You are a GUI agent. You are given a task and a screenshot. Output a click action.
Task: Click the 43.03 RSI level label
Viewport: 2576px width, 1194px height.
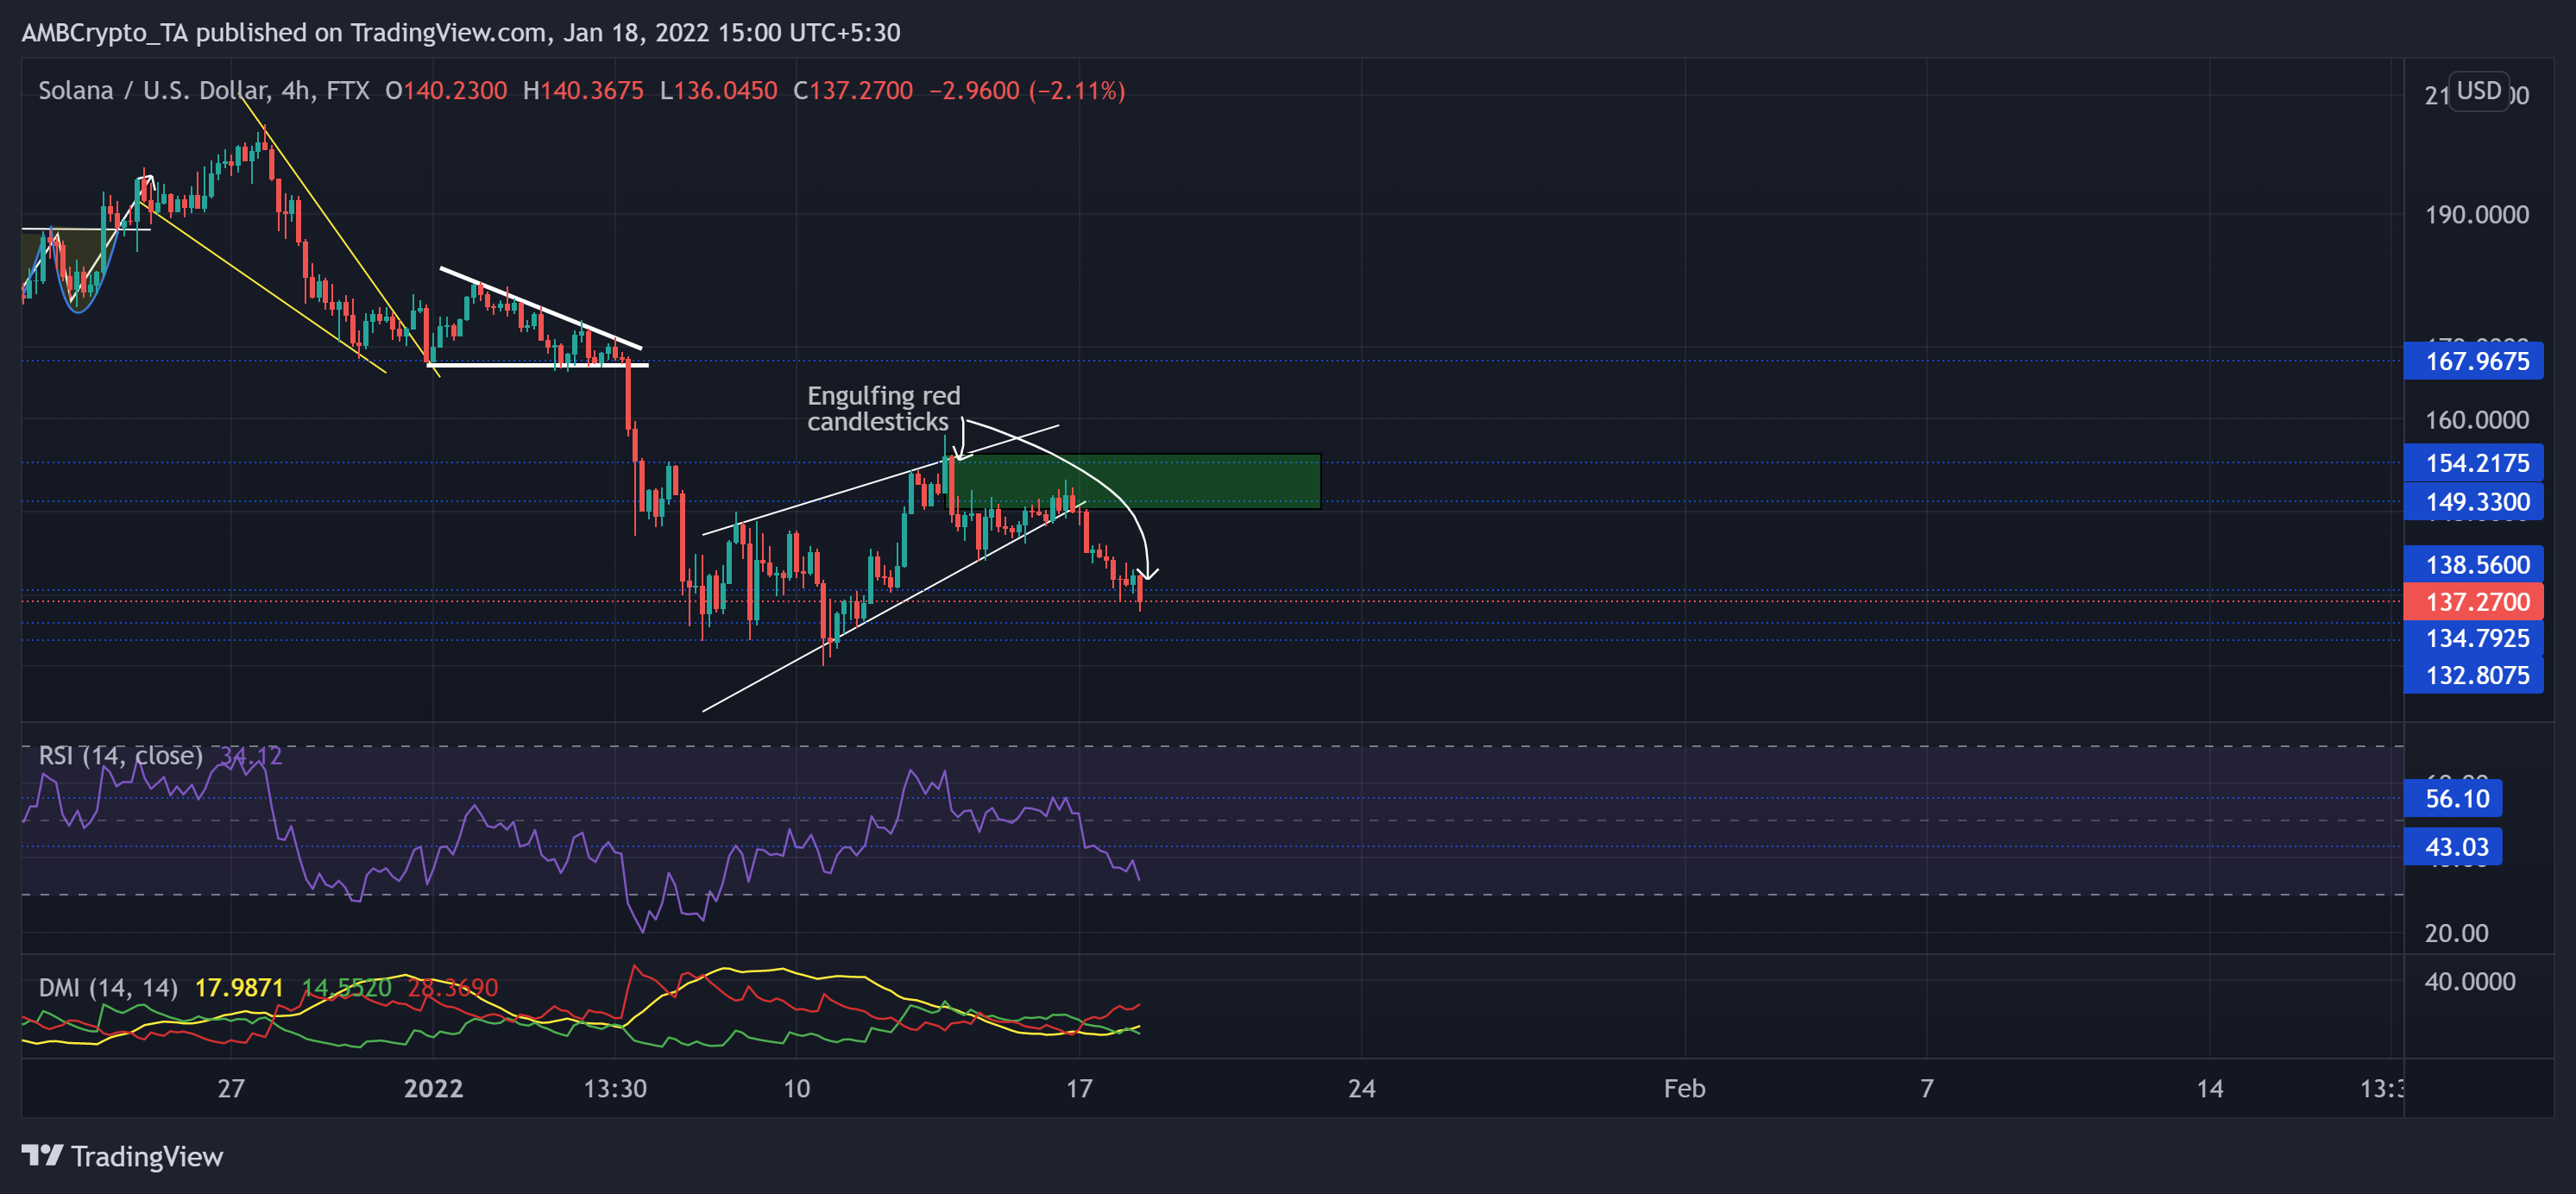pyautogui.click(x=2452, y=847)
